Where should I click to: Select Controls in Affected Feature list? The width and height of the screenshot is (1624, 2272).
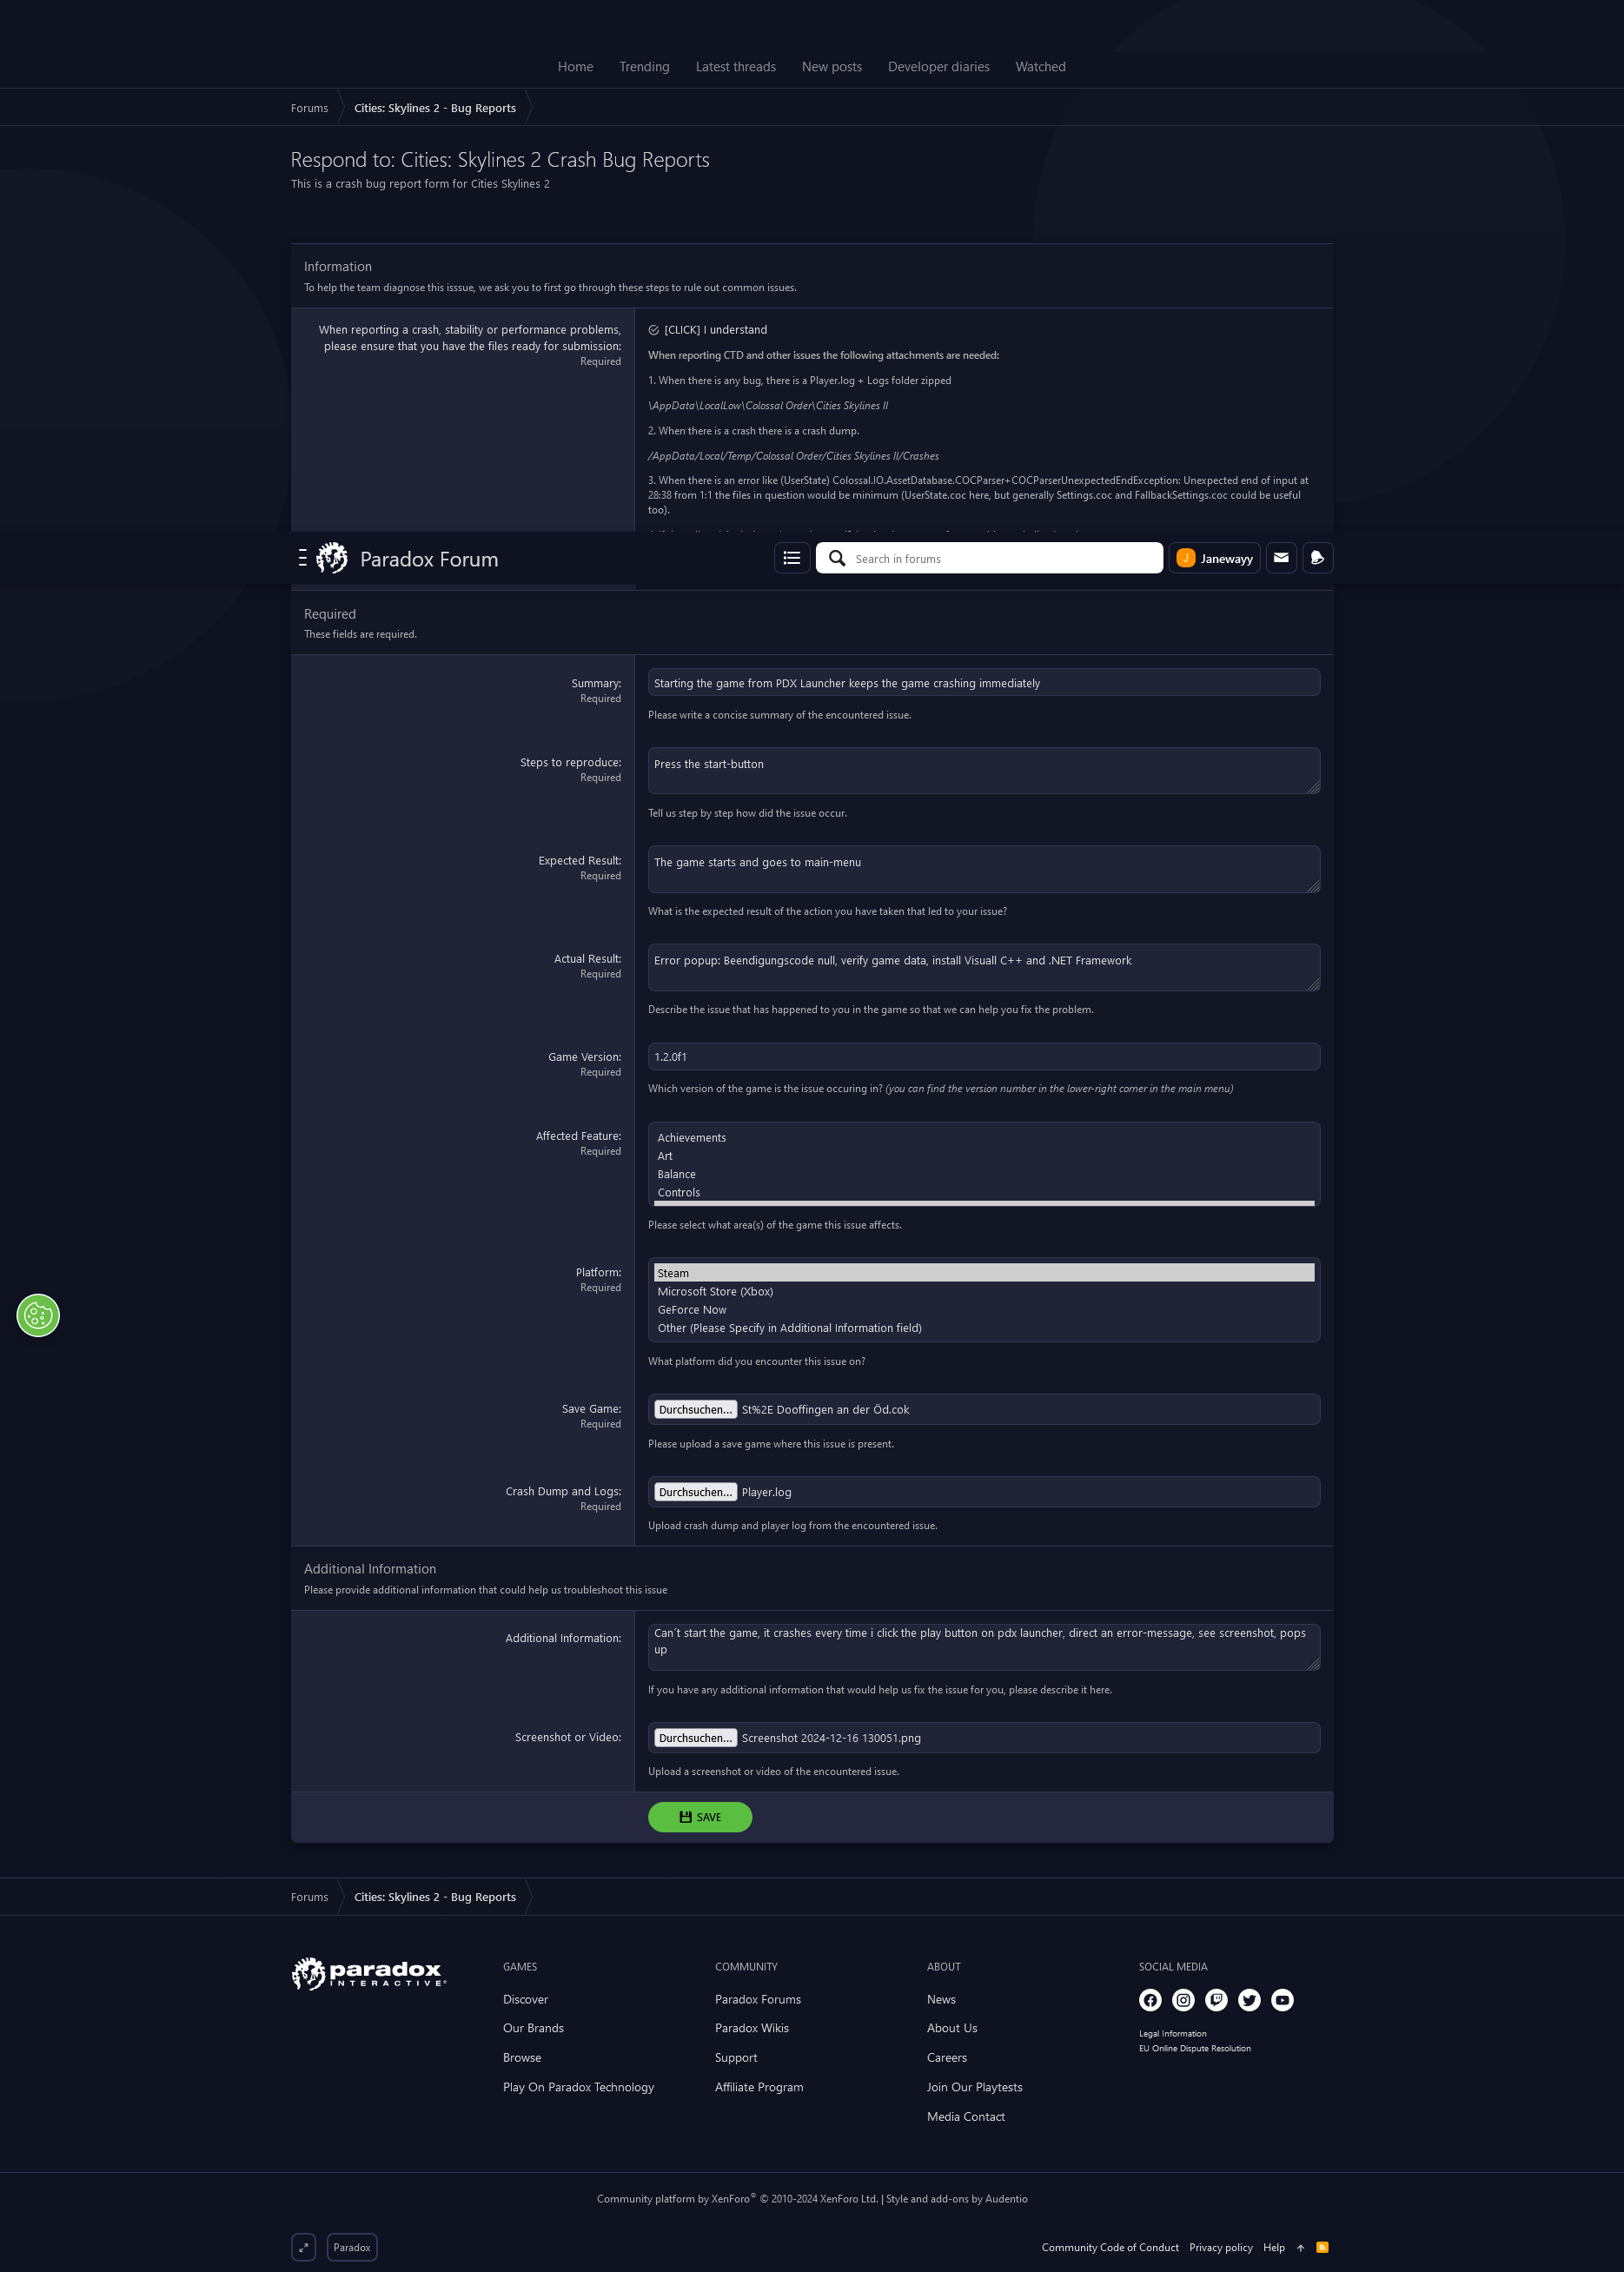click(984, 1192)
